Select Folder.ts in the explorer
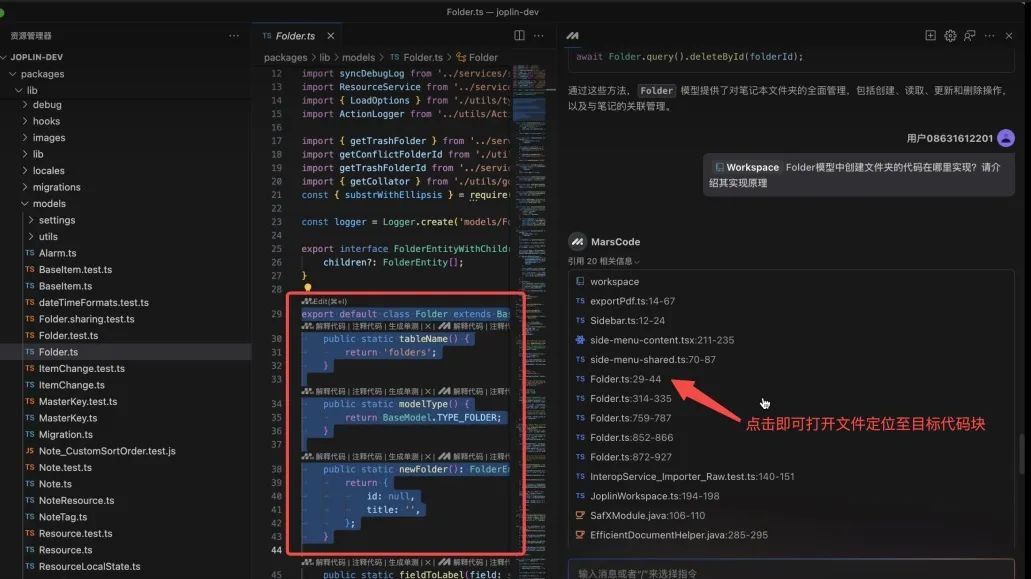Viewport: 1031px width, 579px height. (58, 352)
